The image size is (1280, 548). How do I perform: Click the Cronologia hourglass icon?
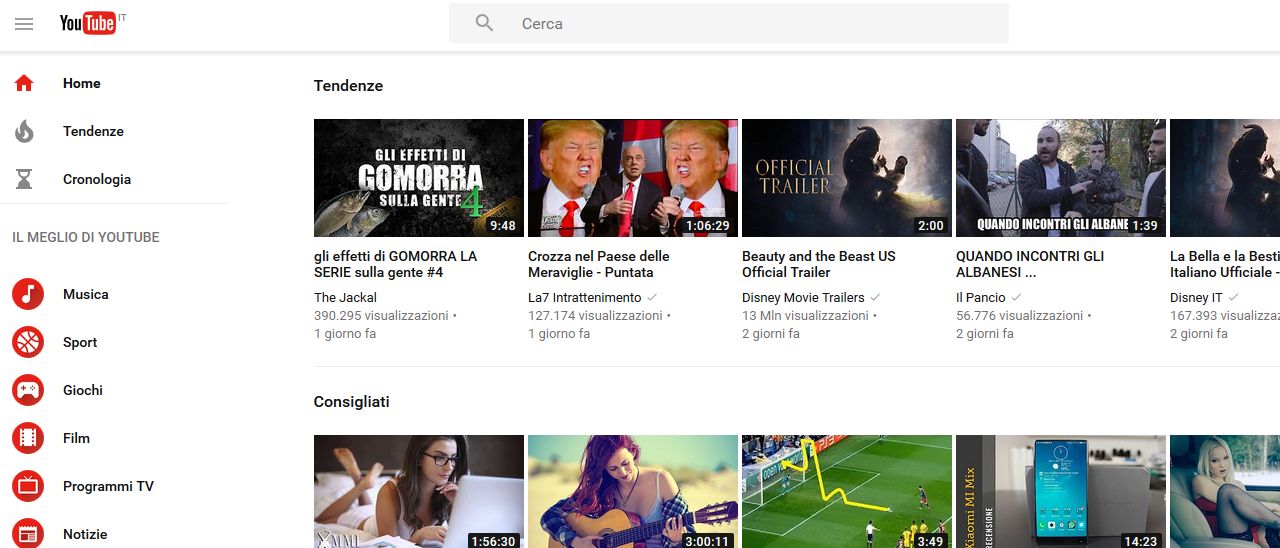click(x=24, y=179)
